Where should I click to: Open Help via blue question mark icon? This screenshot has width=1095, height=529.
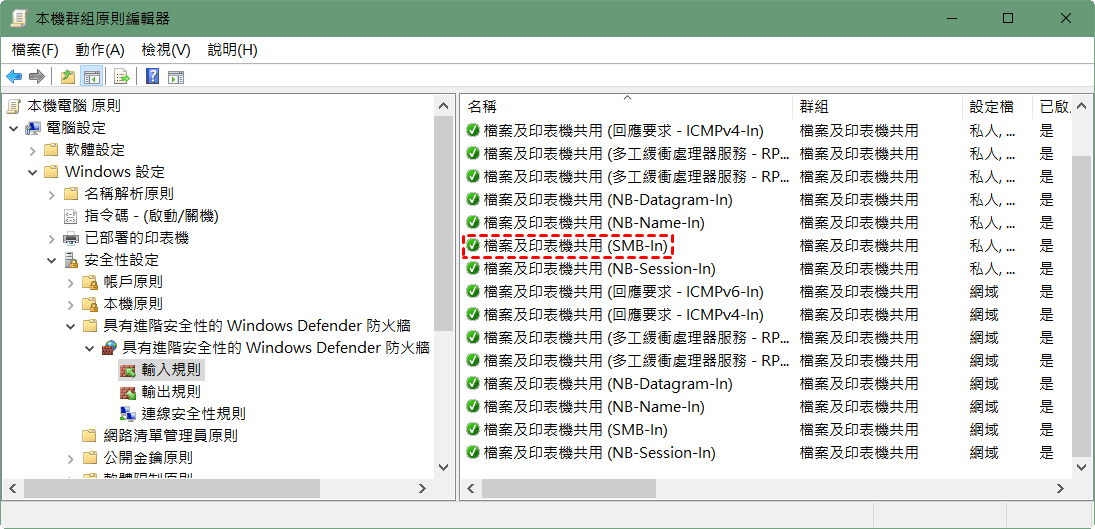pyautogui.click(x=152, y=76)
